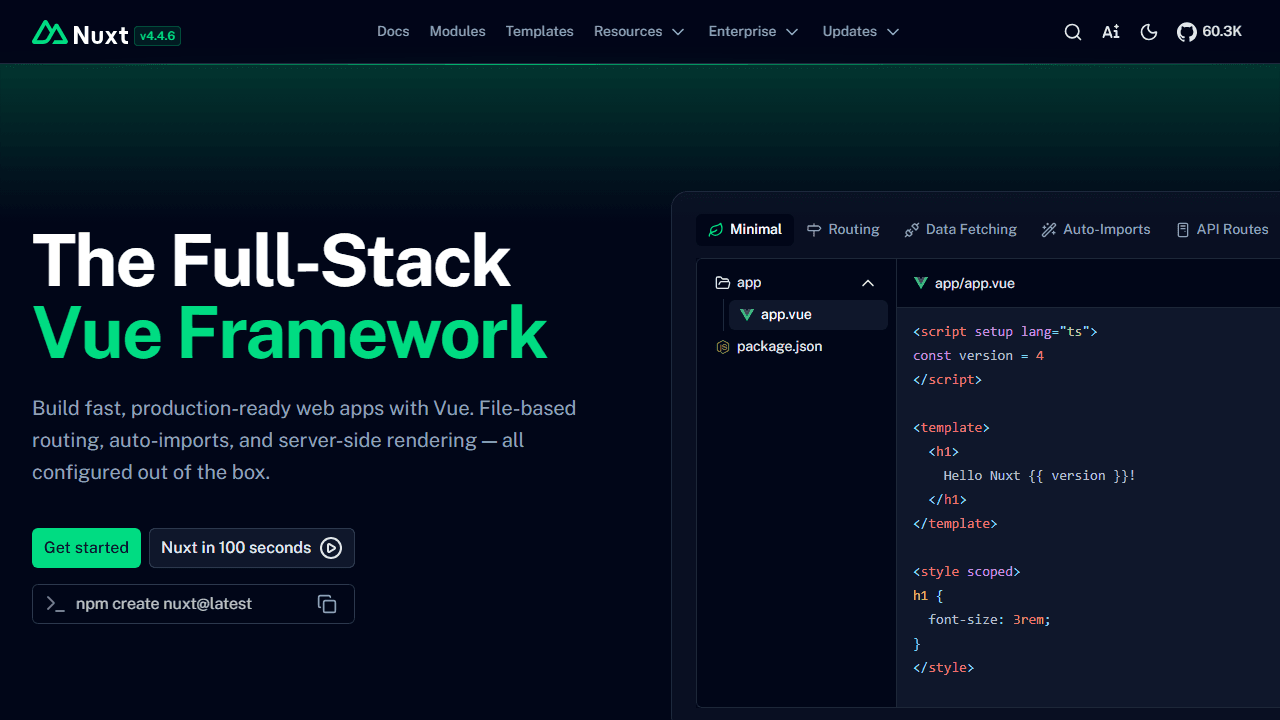Viewport: 1280px width, 720px height.
Task: Open the 60.3K GitHub stars link
Action: [1210, 32]
